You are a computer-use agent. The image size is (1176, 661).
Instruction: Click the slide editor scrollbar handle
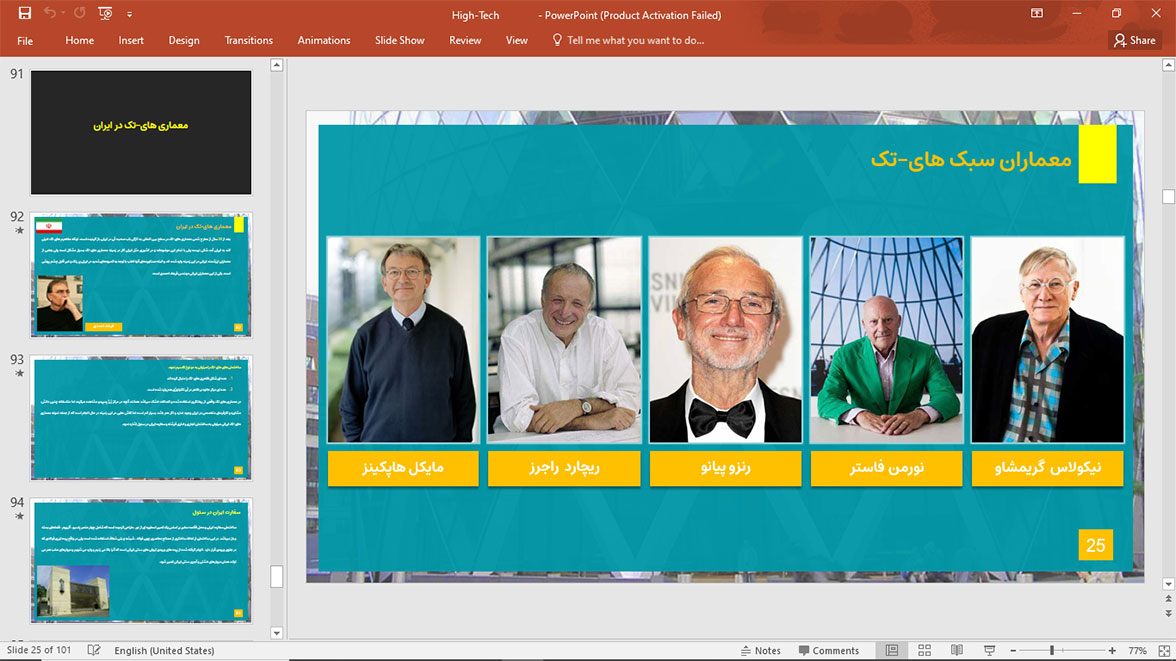[x=1168, y=197]
